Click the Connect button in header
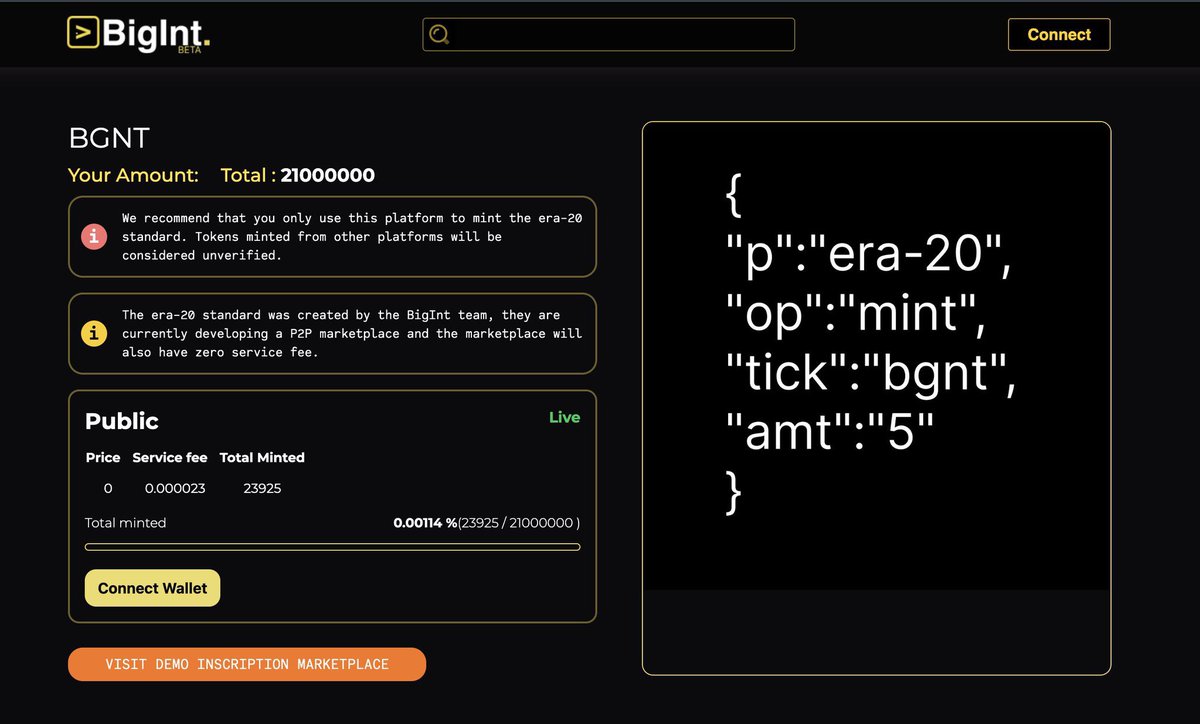 tap(1059, 34)
